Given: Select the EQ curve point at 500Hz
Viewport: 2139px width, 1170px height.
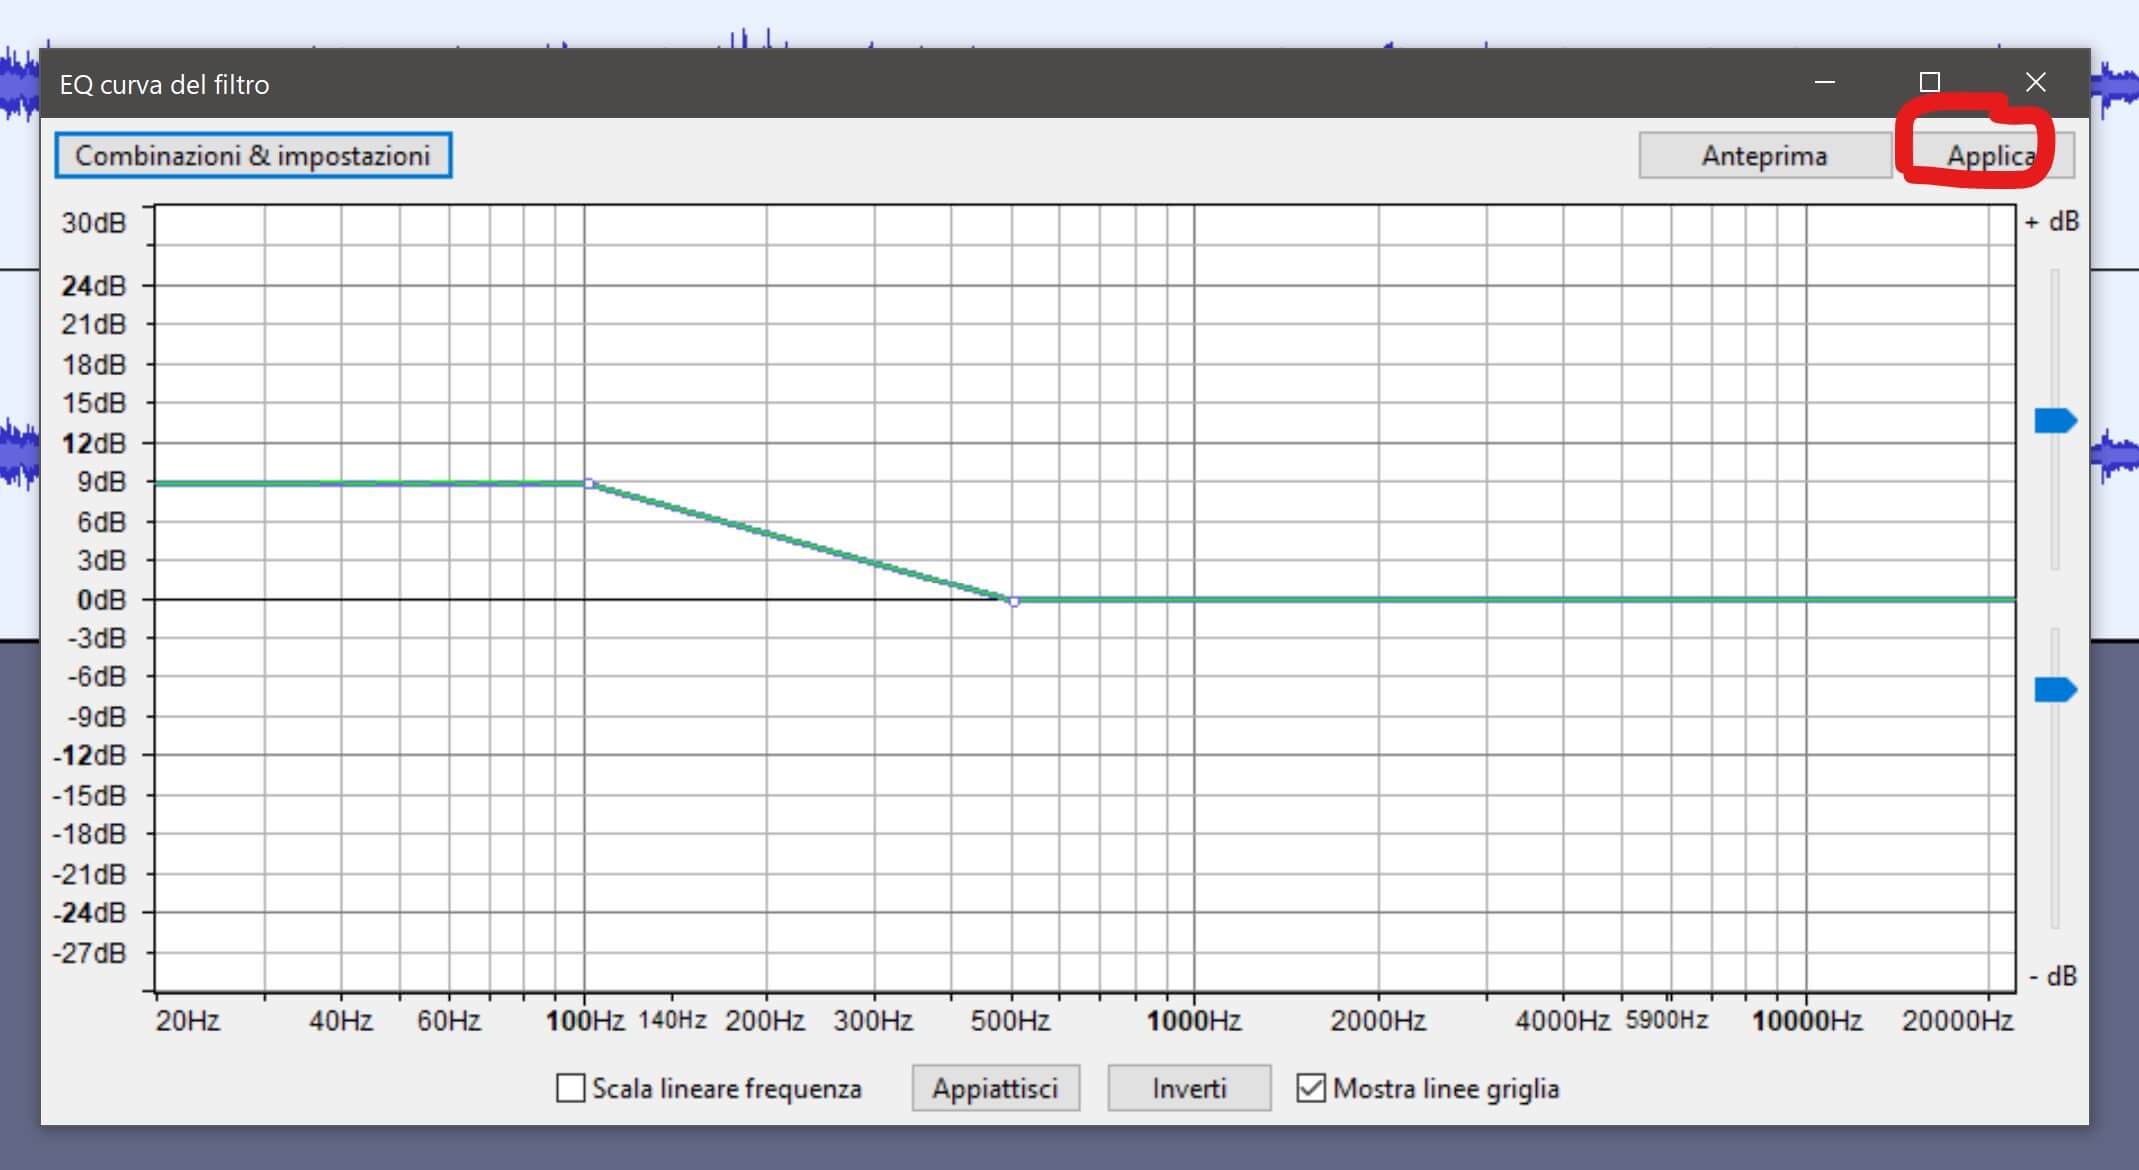Looking at the screenshot, I should pos(1014,601).
